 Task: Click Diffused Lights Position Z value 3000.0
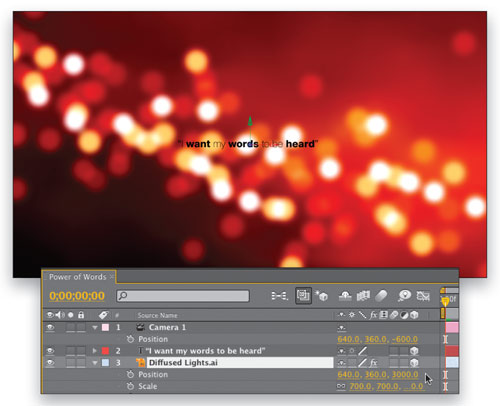pyautogui.click(x=405, y=375)
